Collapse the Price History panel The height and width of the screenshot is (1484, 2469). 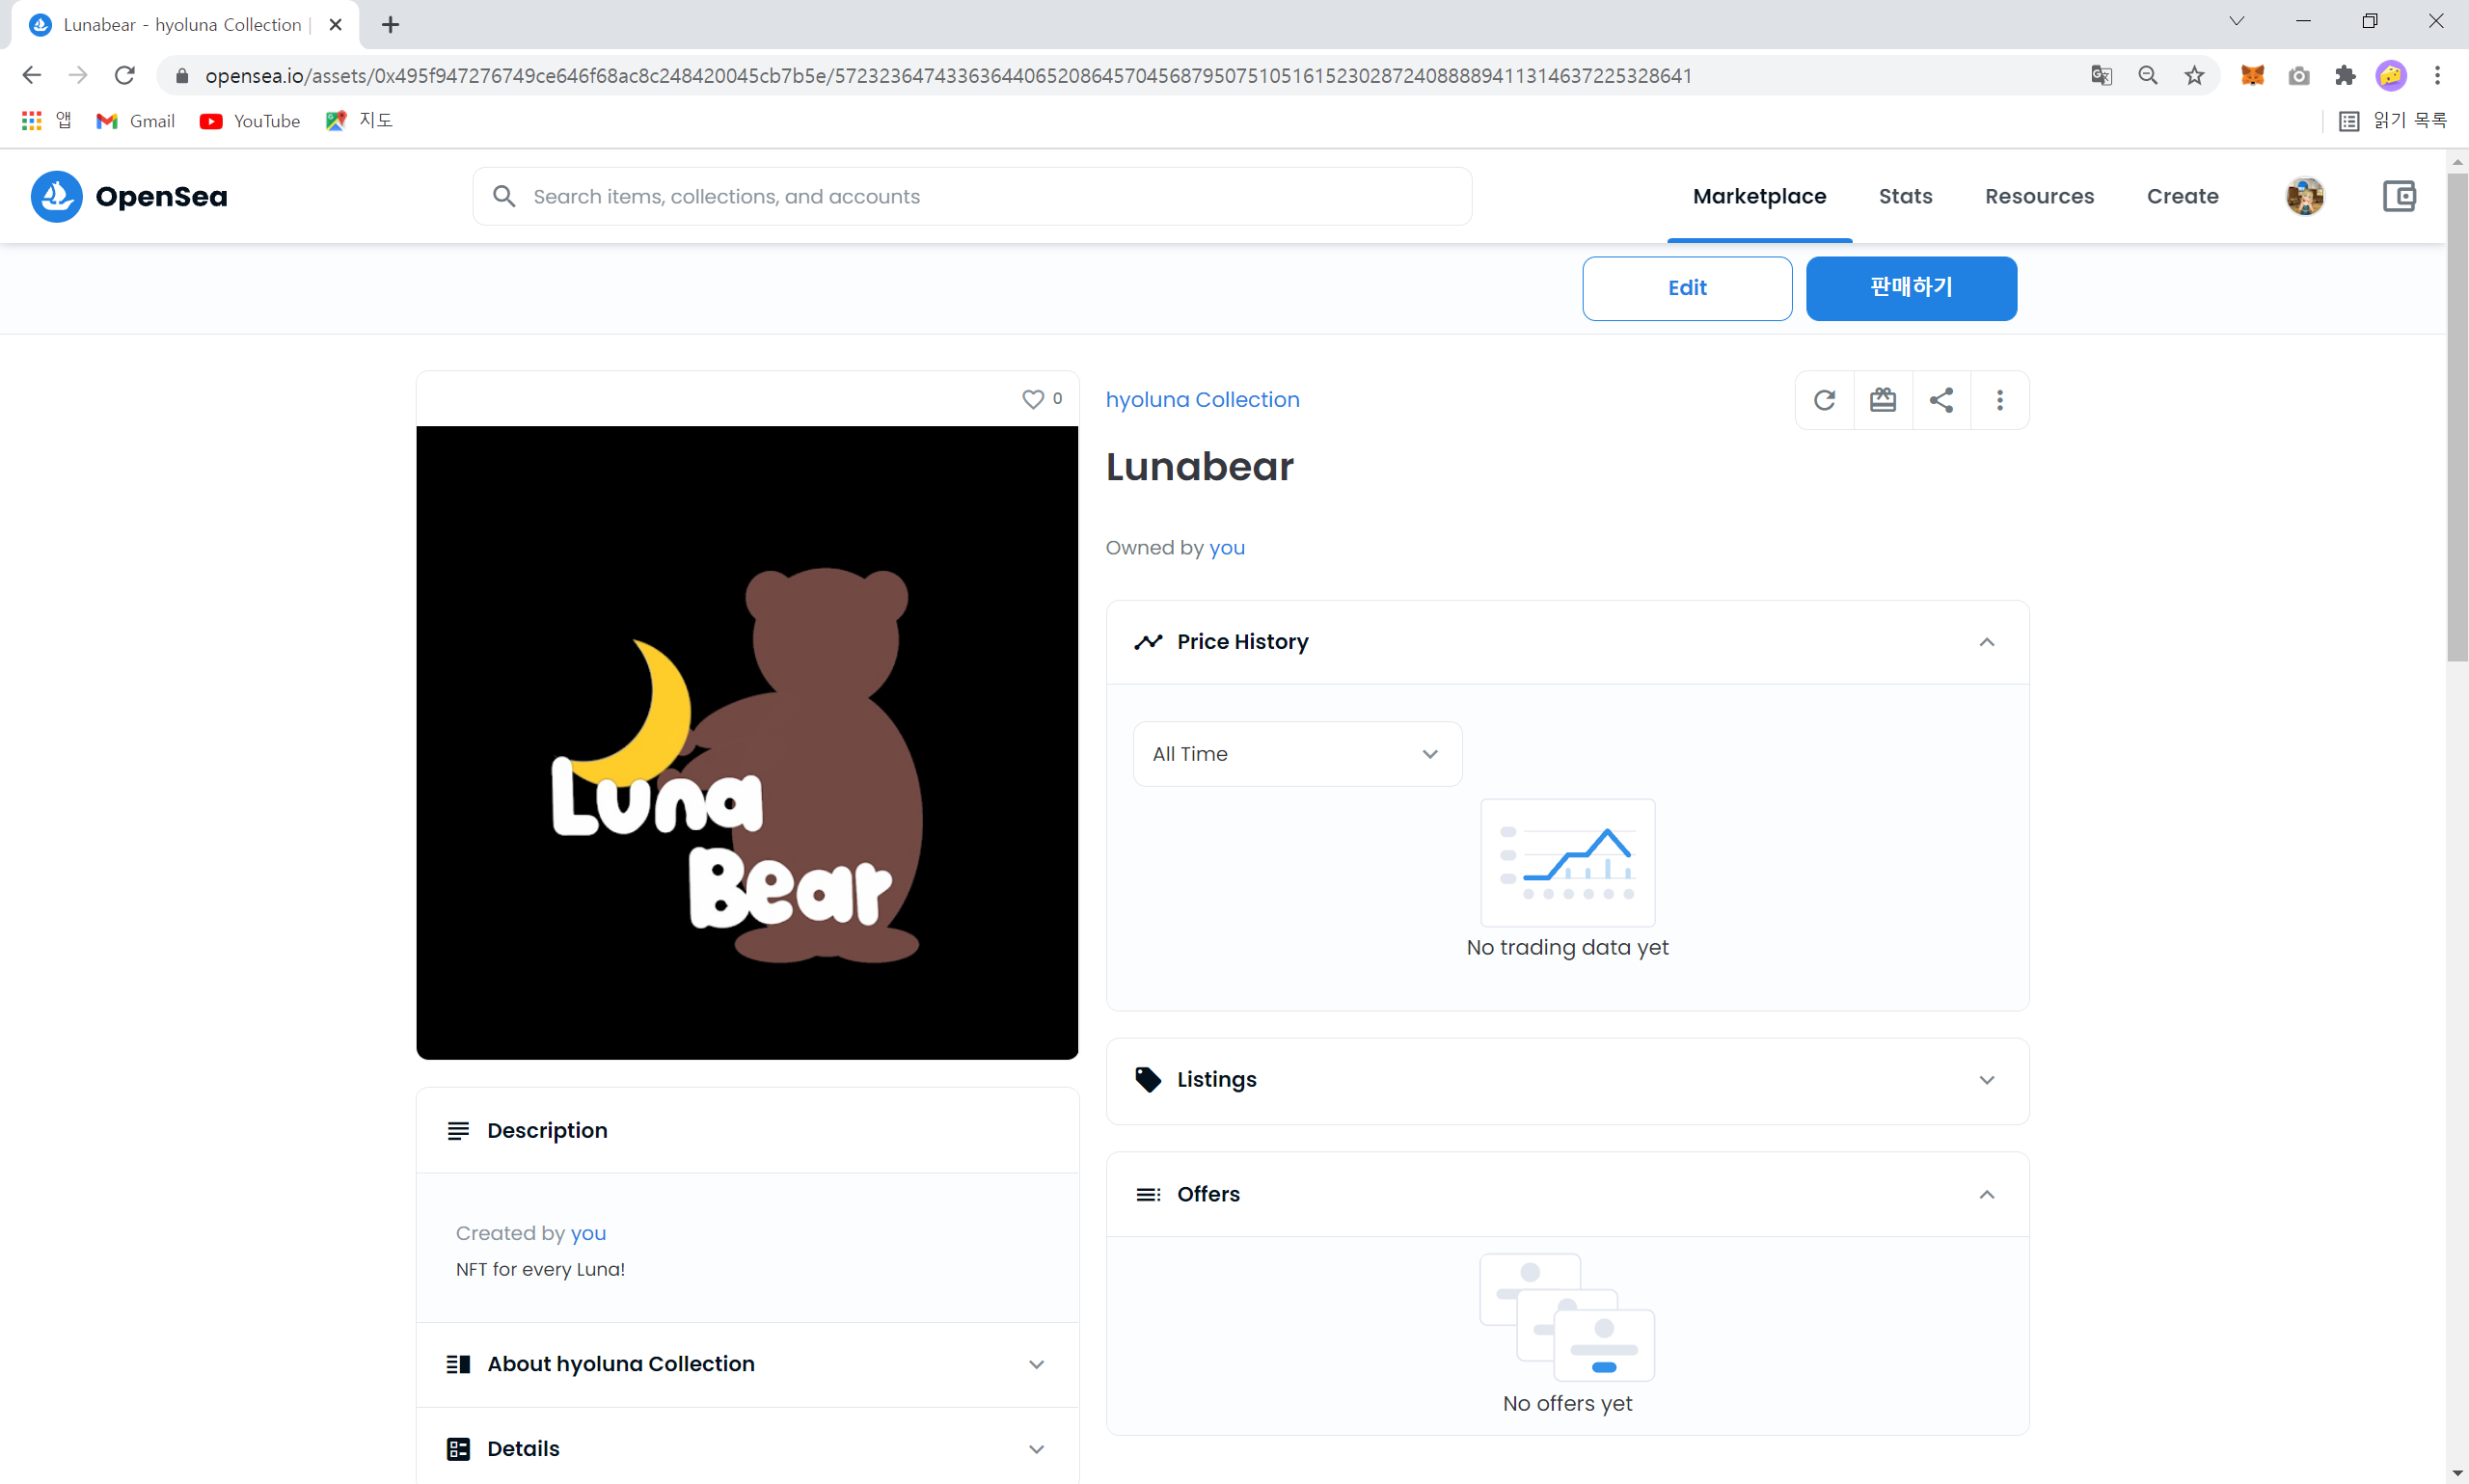click(x=1986, y=642)
